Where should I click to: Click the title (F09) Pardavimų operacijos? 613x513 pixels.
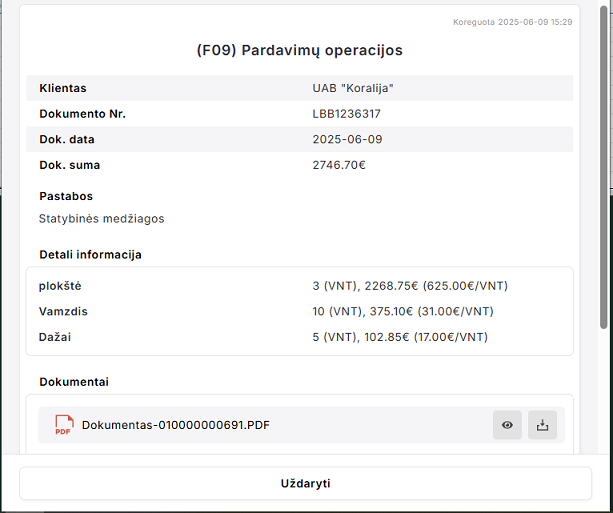pyautogui.click(x=300, y=50)
